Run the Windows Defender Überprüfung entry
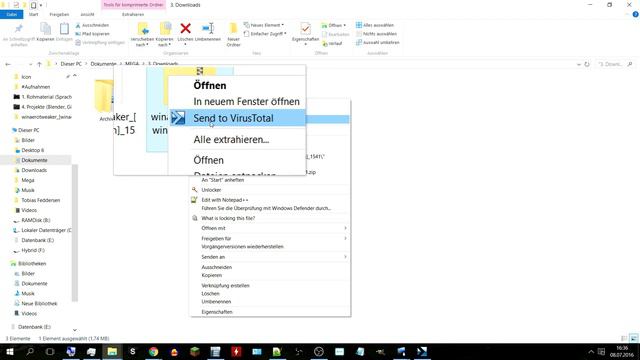 click(266, 208)
